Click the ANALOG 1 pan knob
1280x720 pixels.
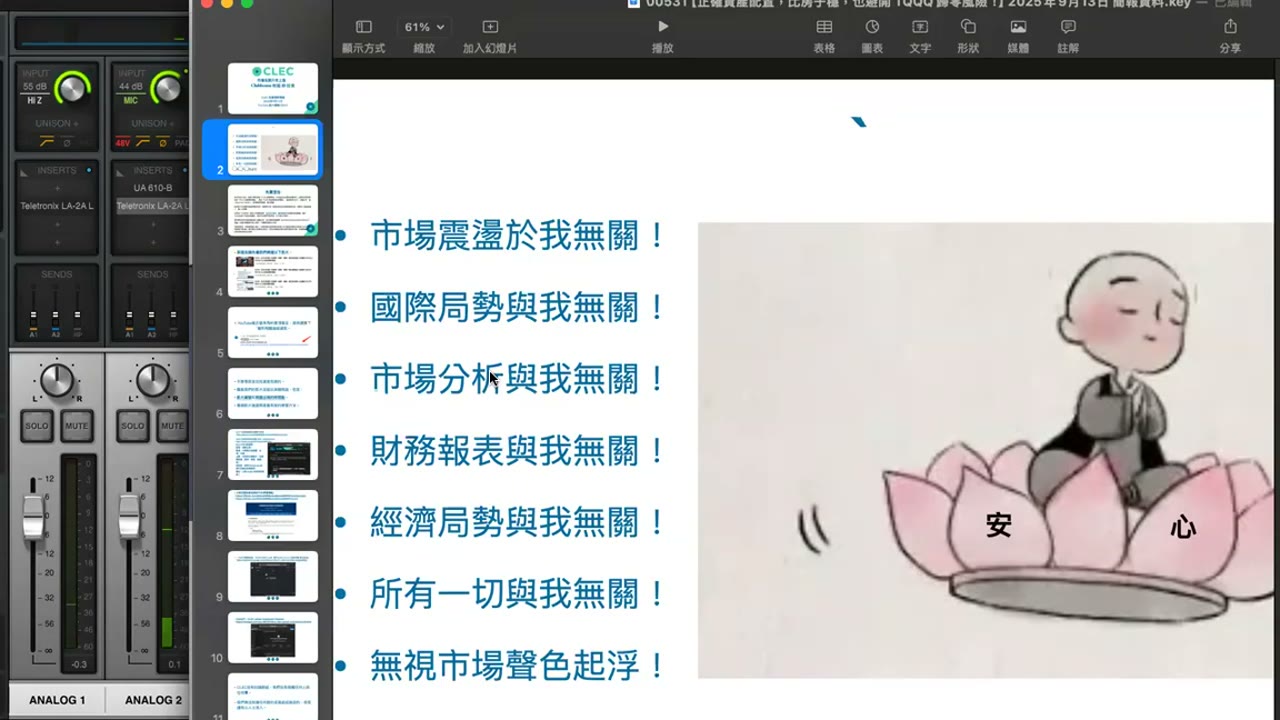tap(57, 379)
